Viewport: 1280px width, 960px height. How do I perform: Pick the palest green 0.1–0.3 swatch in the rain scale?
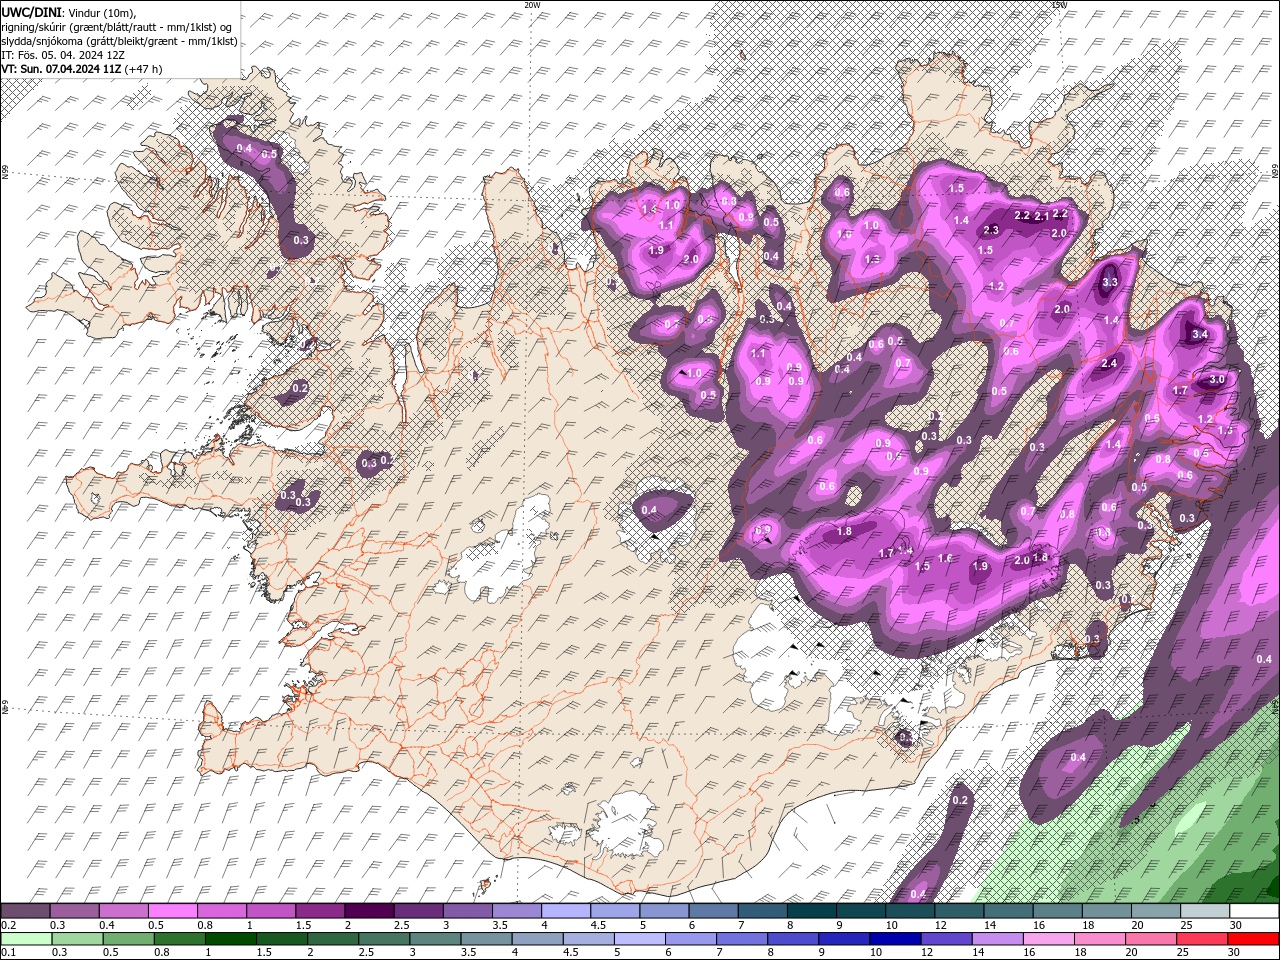pos(25,939)
